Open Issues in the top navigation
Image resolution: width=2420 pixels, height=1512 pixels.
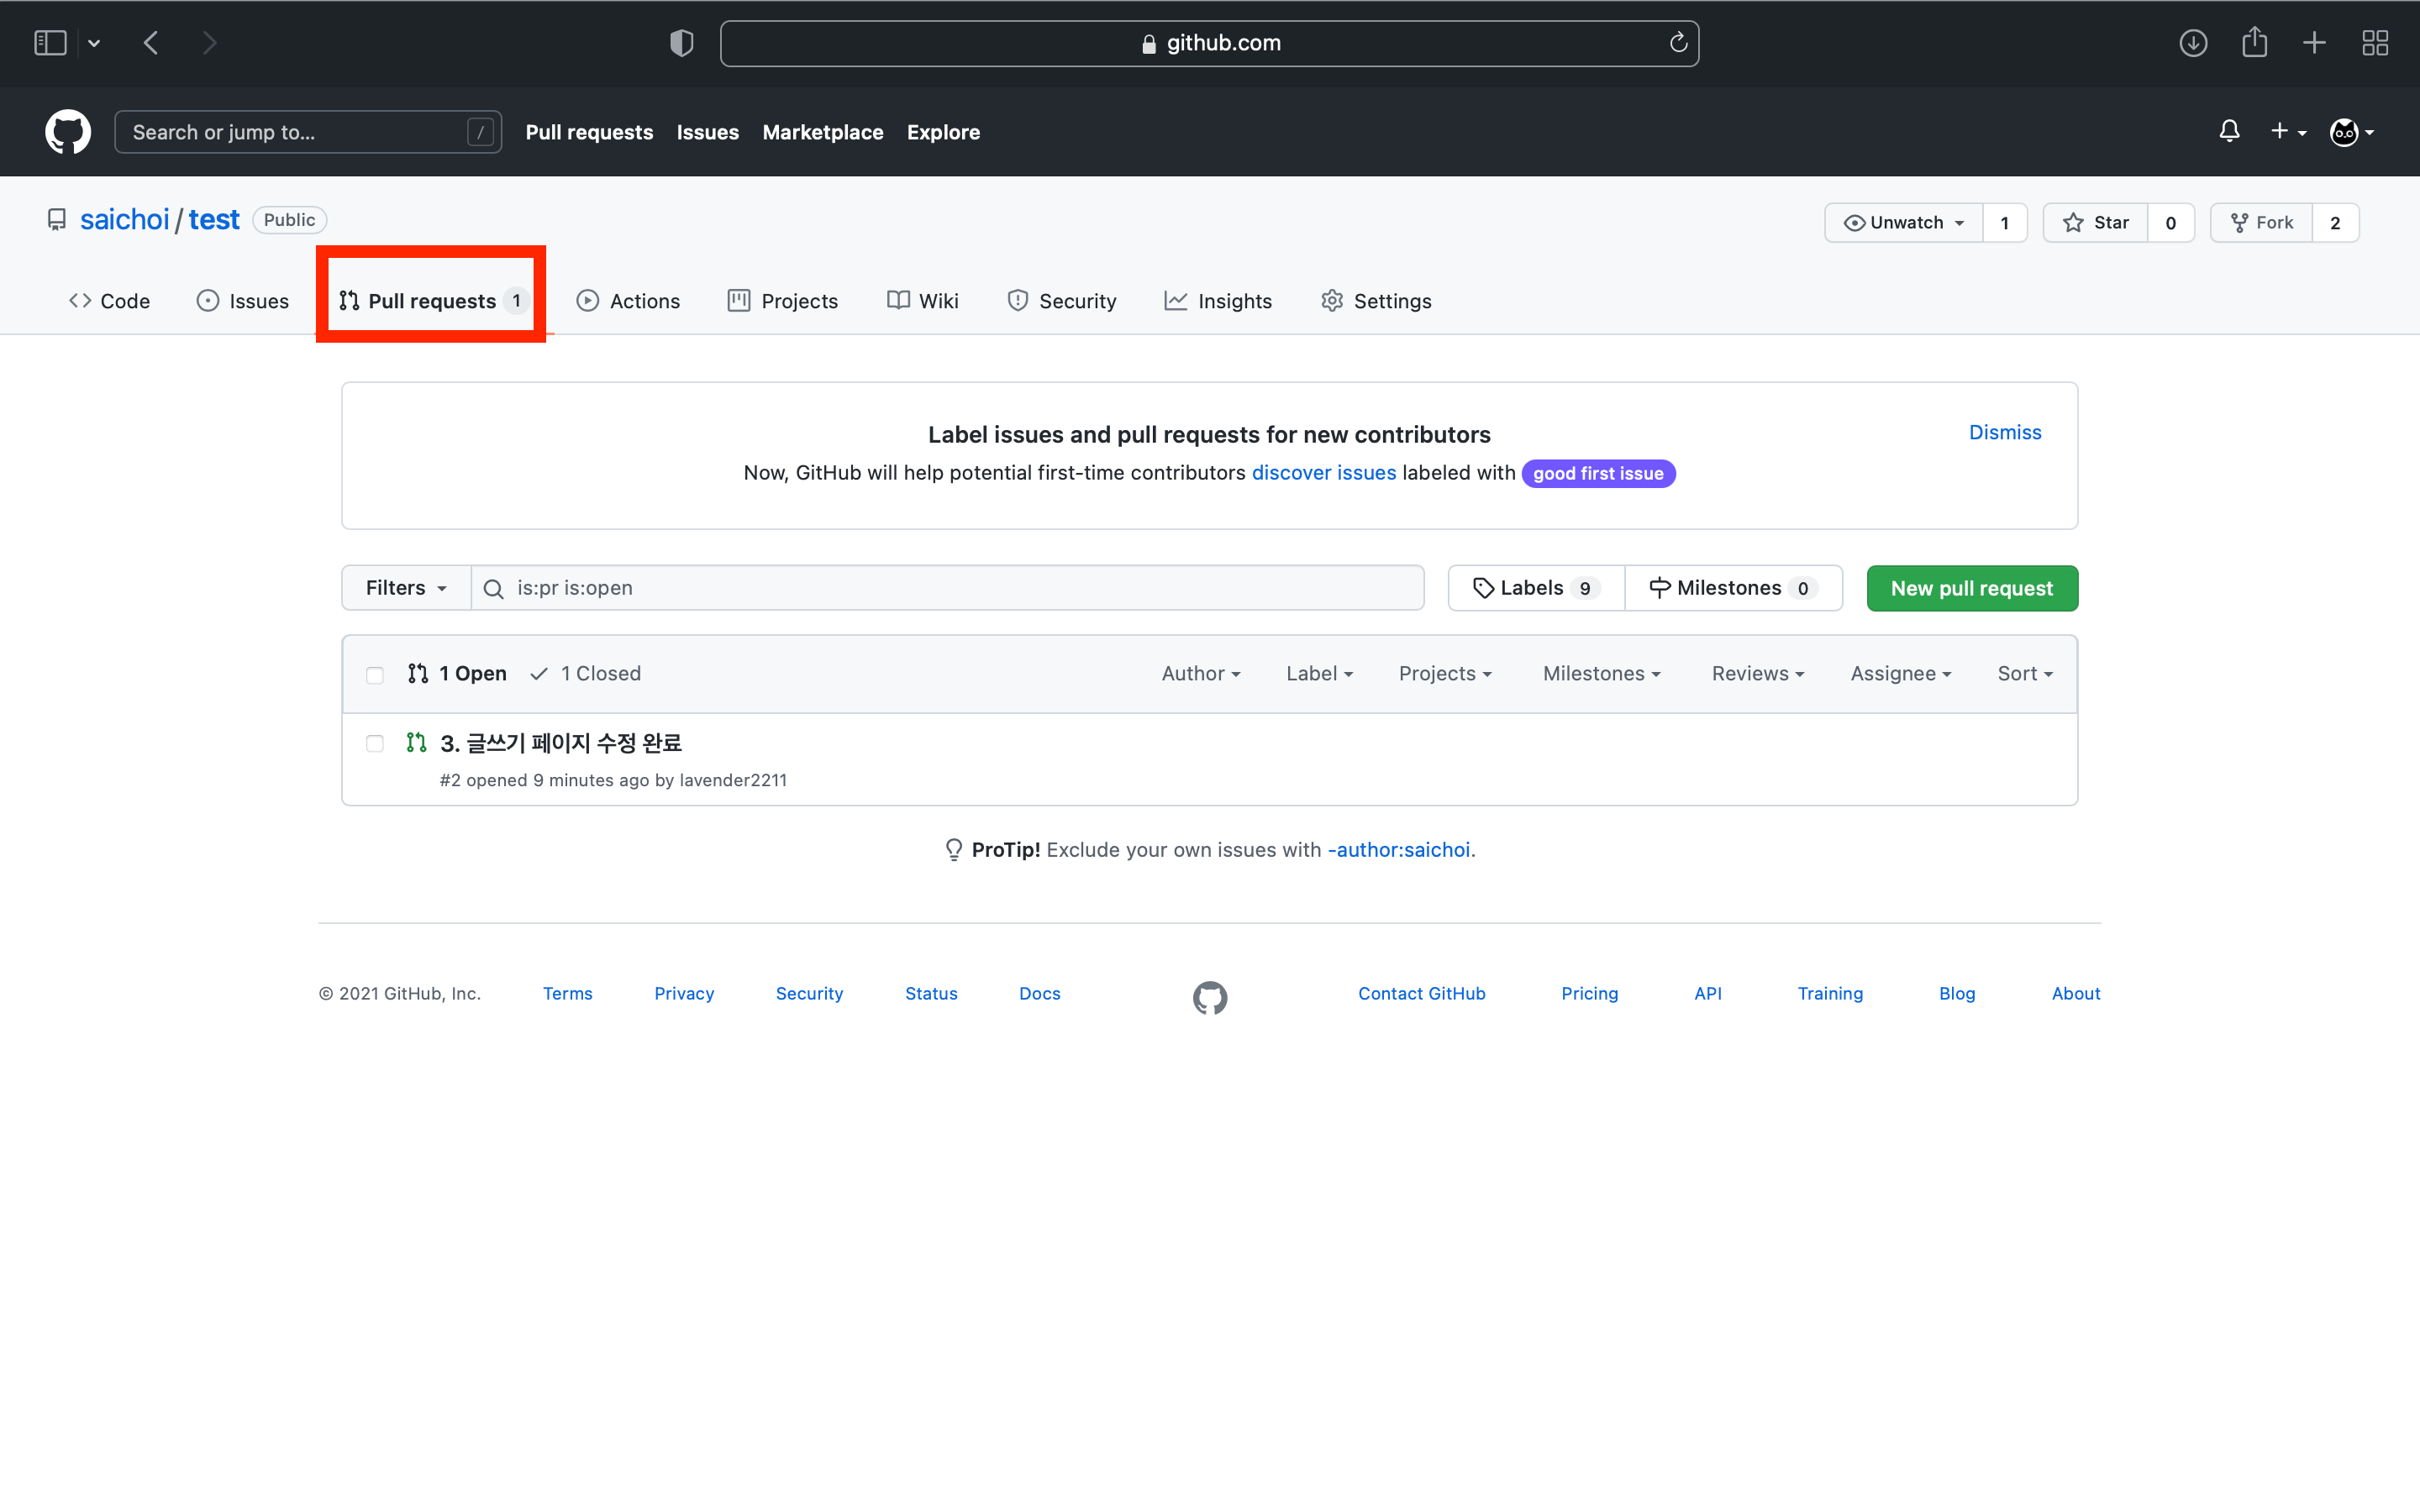coord(707,132)
